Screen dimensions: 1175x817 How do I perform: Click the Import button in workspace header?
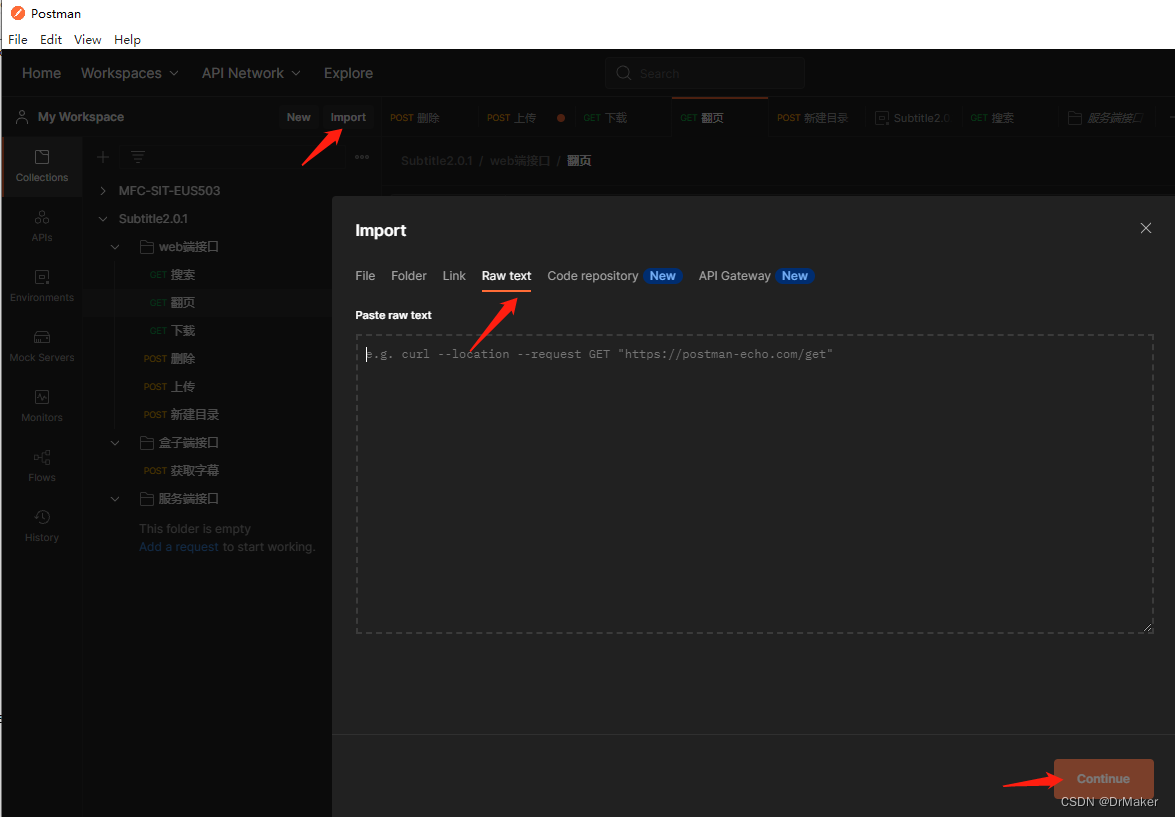click(x=348, y=117)
